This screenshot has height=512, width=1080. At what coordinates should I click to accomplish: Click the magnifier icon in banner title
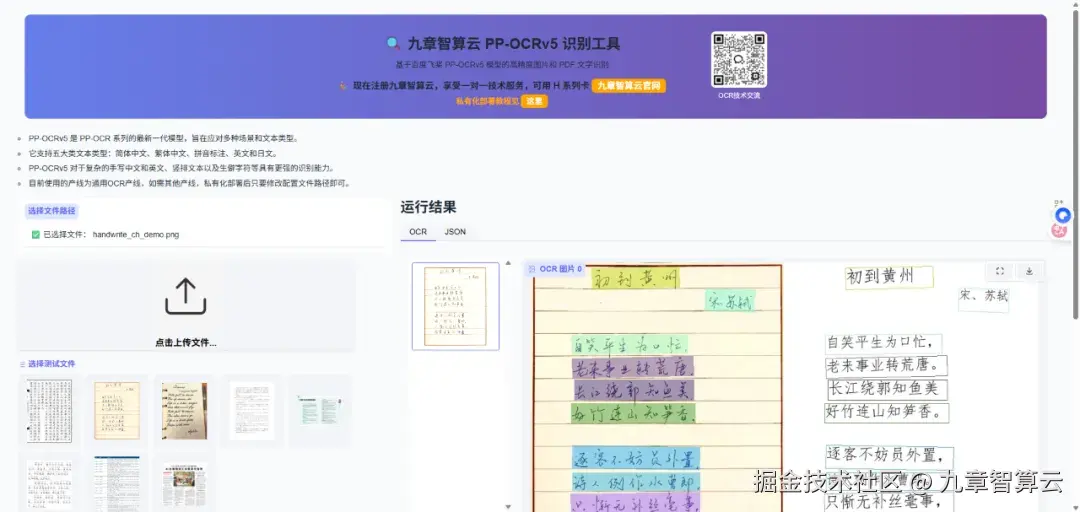point(393,43)
